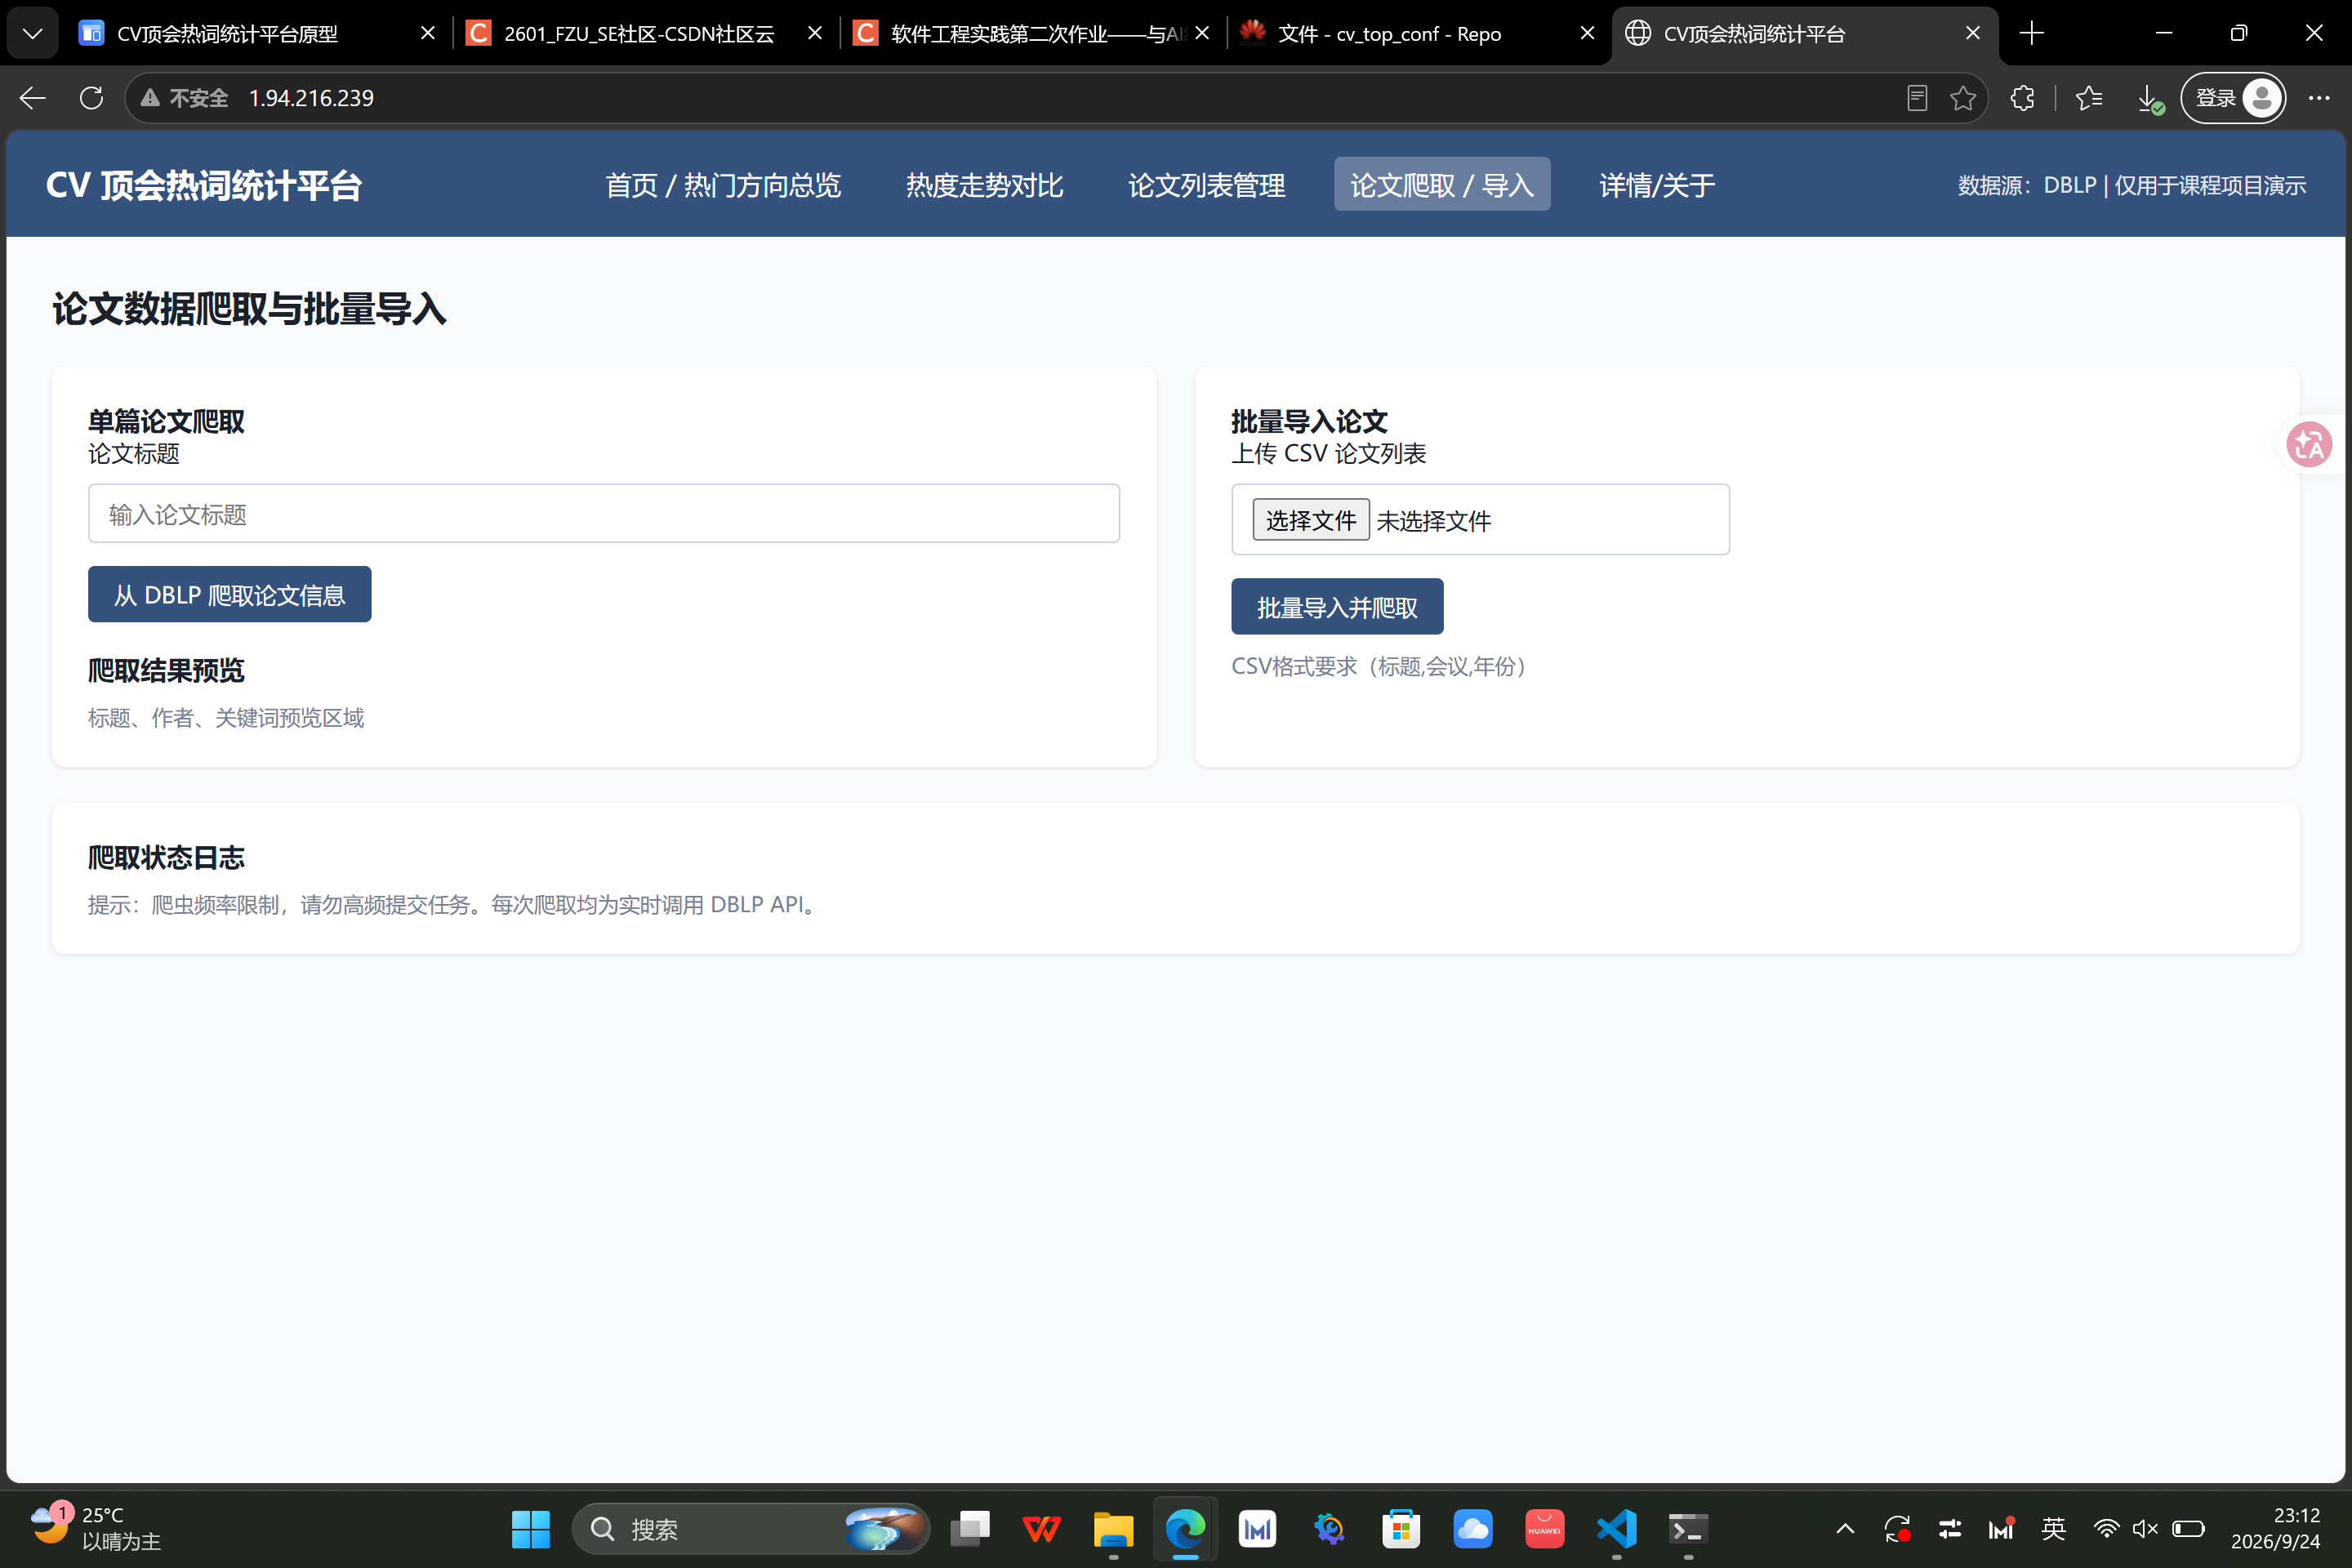Click the browser 登录 profile button
Screen dimensions: 2352x1568
coord(2232,98)
